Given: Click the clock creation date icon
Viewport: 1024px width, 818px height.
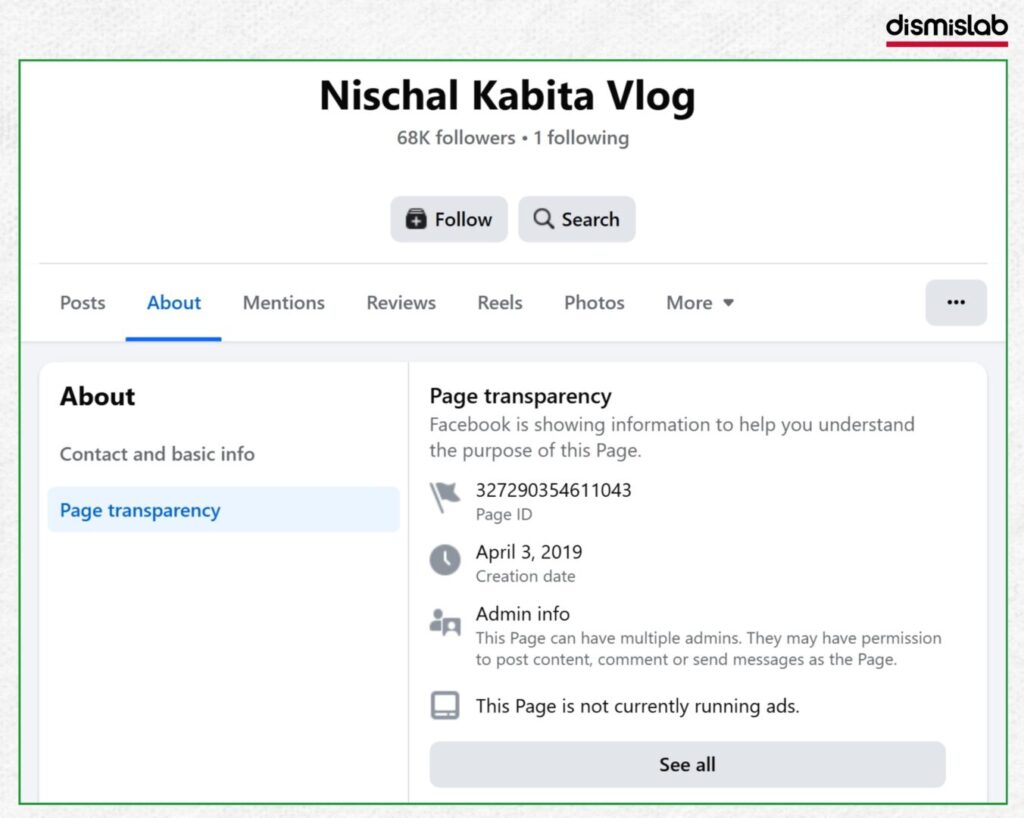Looking at the screenshot, I should coord(445,559).
